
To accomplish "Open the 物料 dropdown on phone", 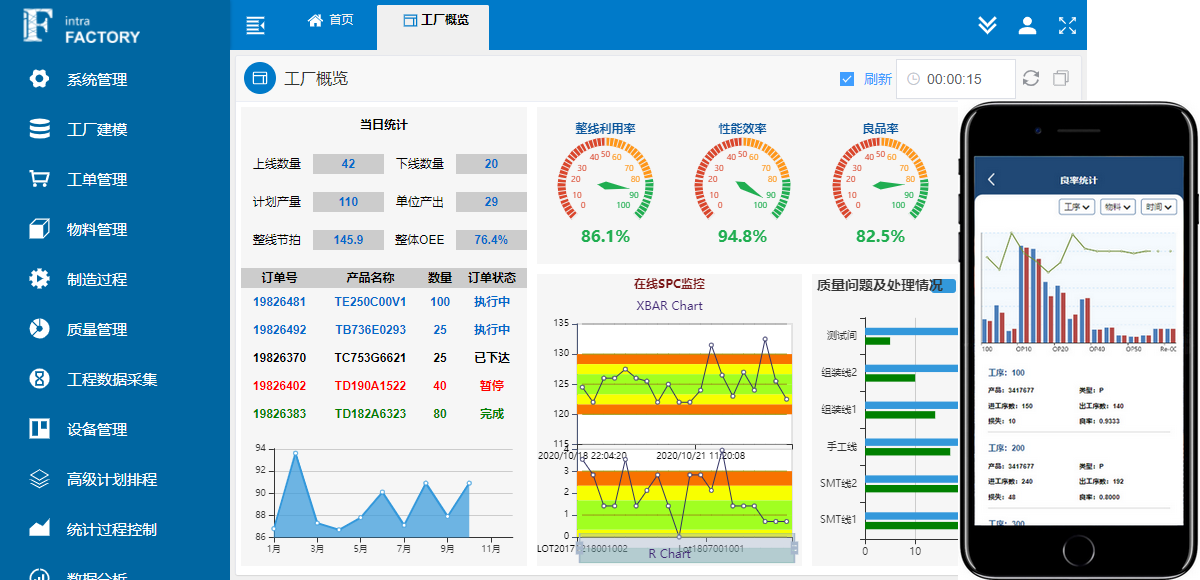I will coord(1116,207).
